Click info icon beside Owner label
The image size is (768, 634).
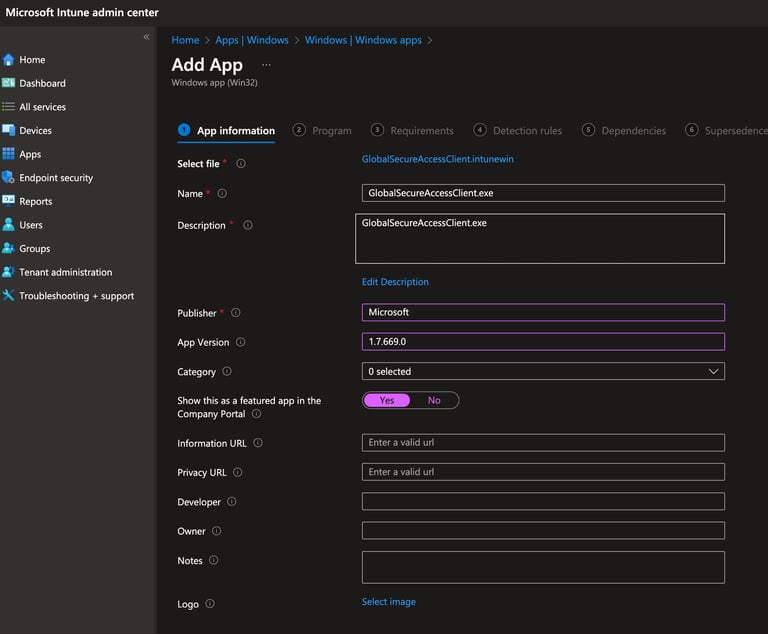216,531
